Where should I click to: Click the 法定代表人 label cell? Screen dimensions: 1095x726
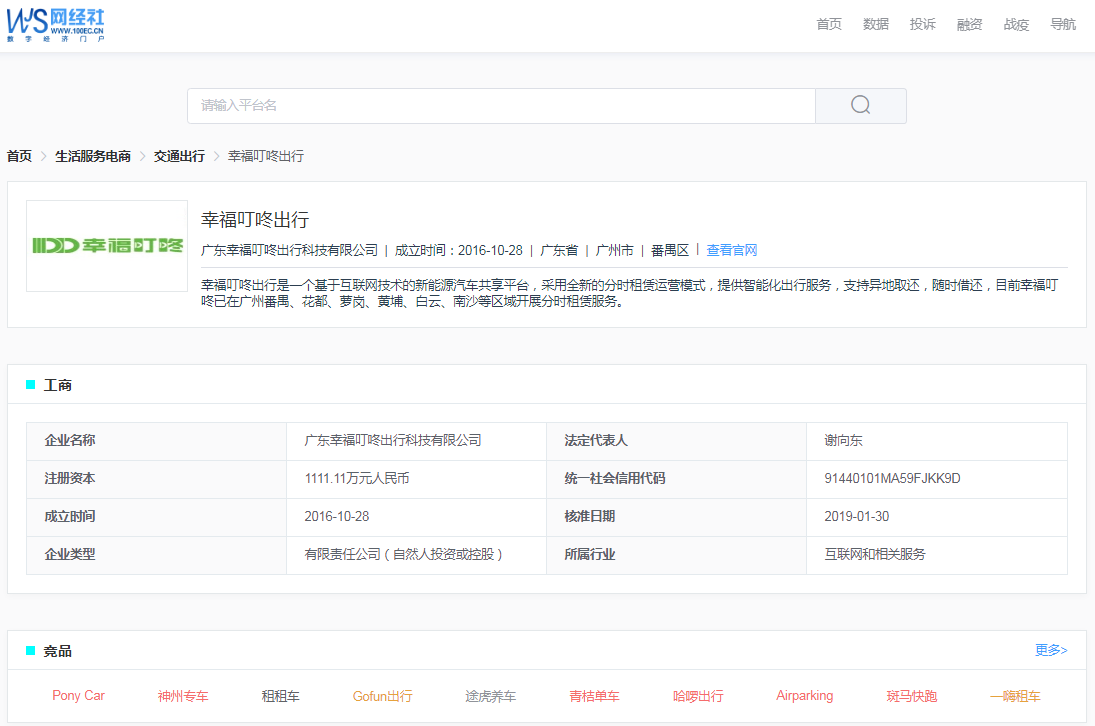[x=676, y=440]
